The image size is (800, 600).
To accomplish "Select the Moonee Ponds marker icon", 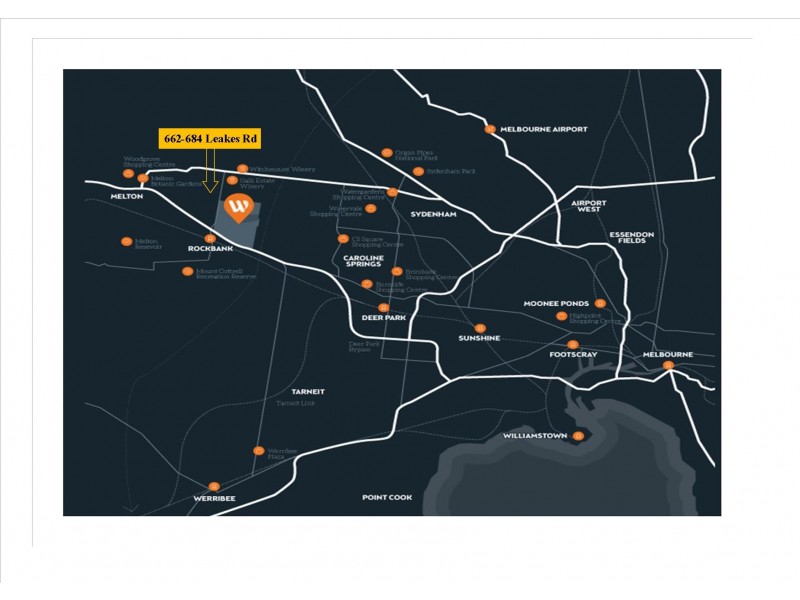I will [600, 303].
